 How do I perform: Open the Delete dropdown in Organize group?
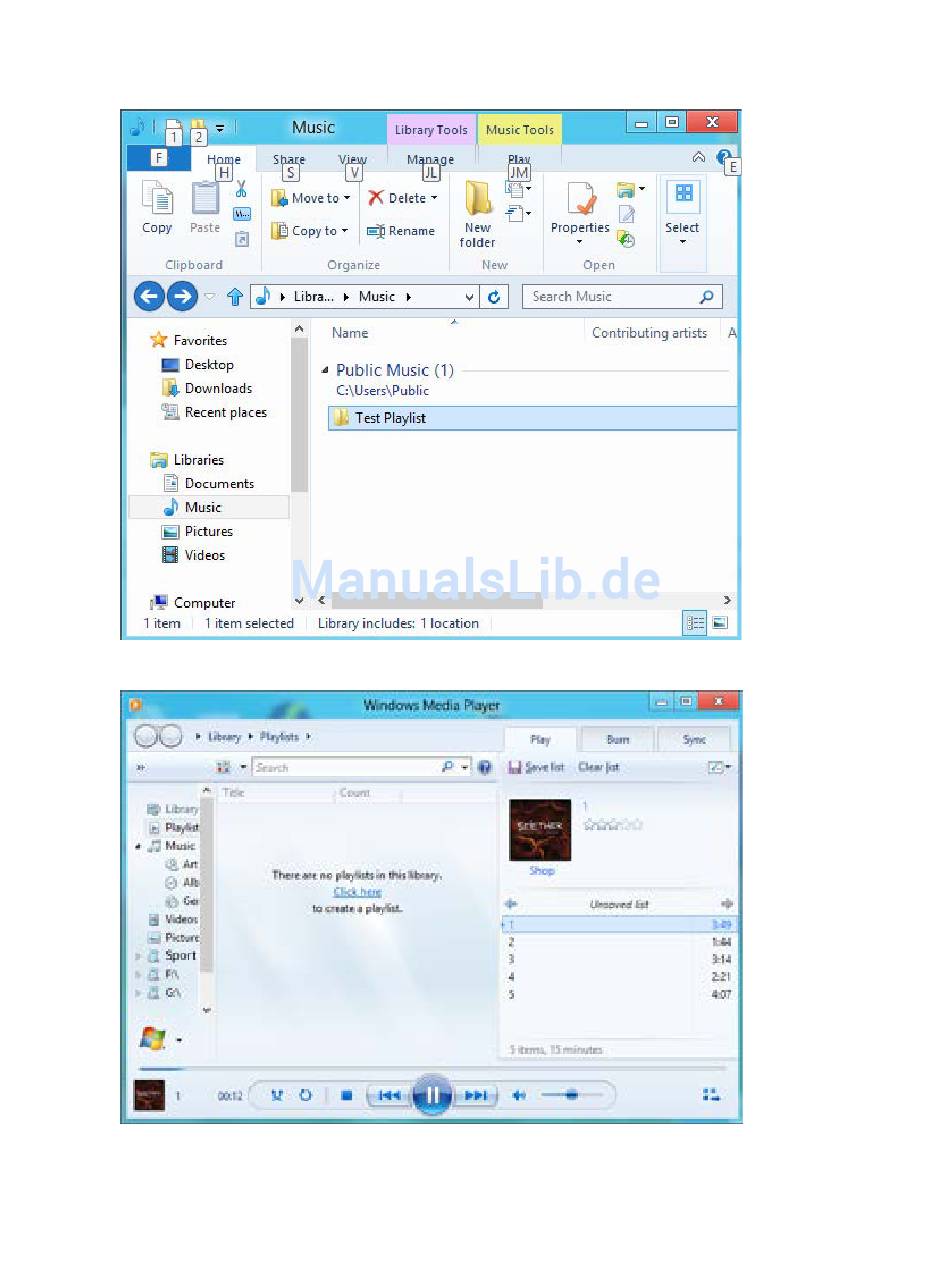click(402, 198)
